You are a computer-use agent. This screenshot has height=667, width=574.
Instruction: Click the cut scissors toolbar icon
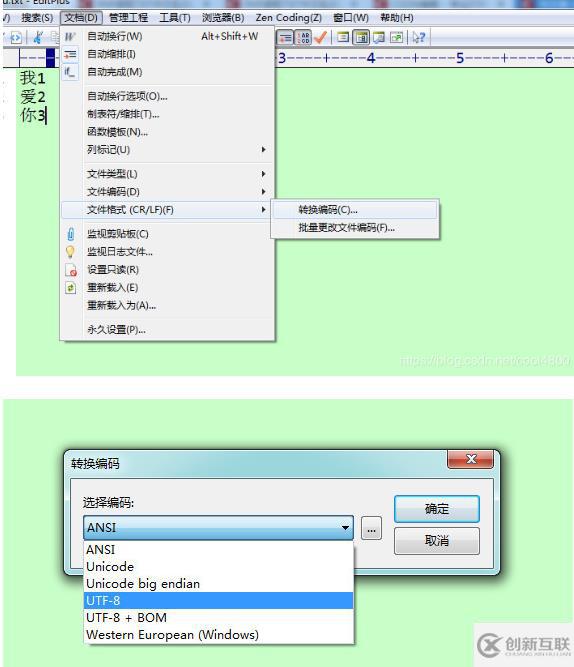[38, 38]
